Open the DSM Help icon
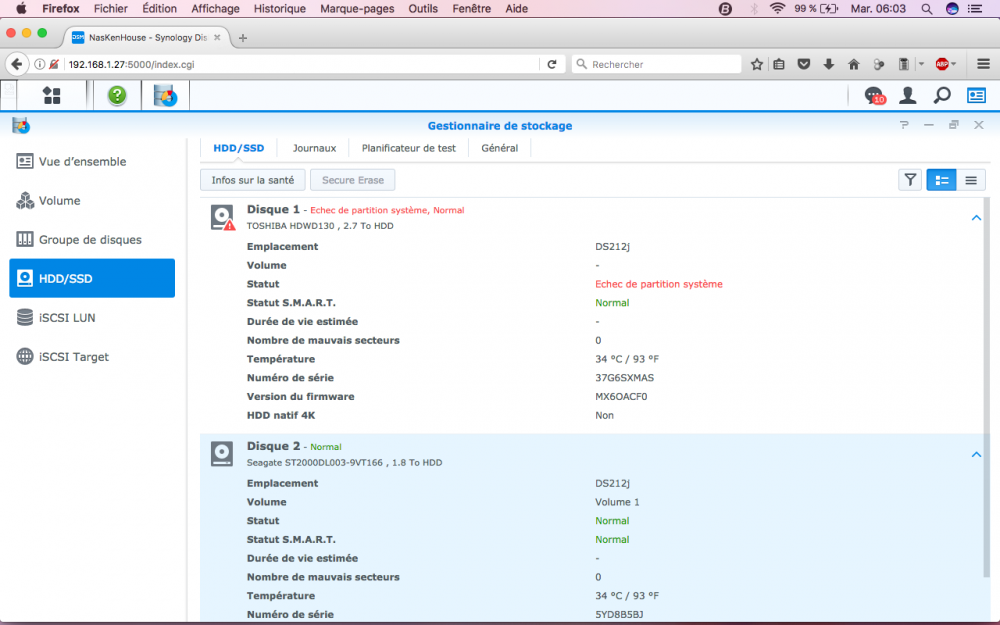The image size is (1000, 625). coord(117,96)
